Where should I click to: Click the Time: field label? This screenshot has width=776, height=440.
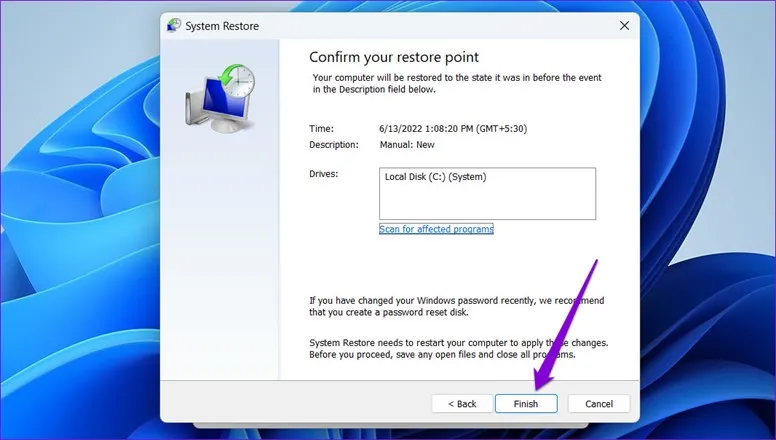(321, 129)
